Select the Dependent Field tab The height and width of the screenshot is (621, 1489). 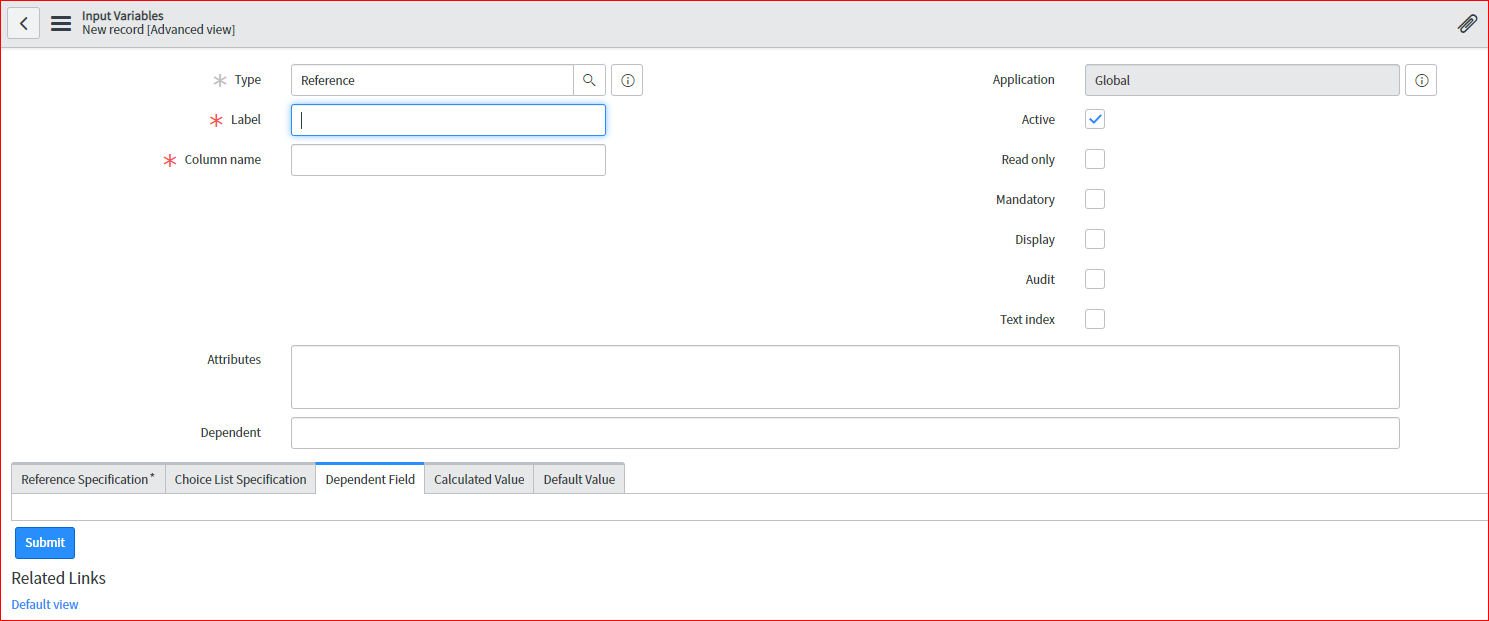pyautogui.click(x=370, y=479)
